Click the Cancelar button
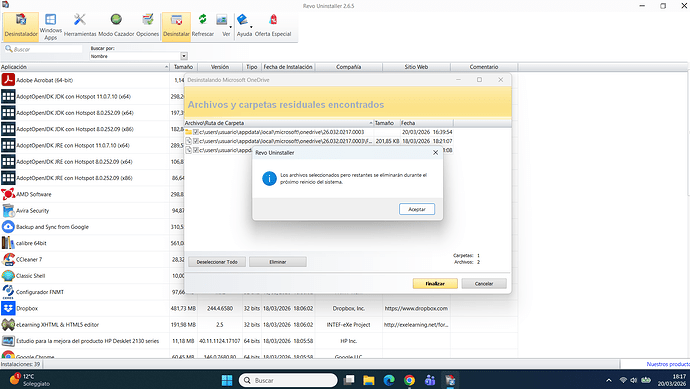 point(484,284)
